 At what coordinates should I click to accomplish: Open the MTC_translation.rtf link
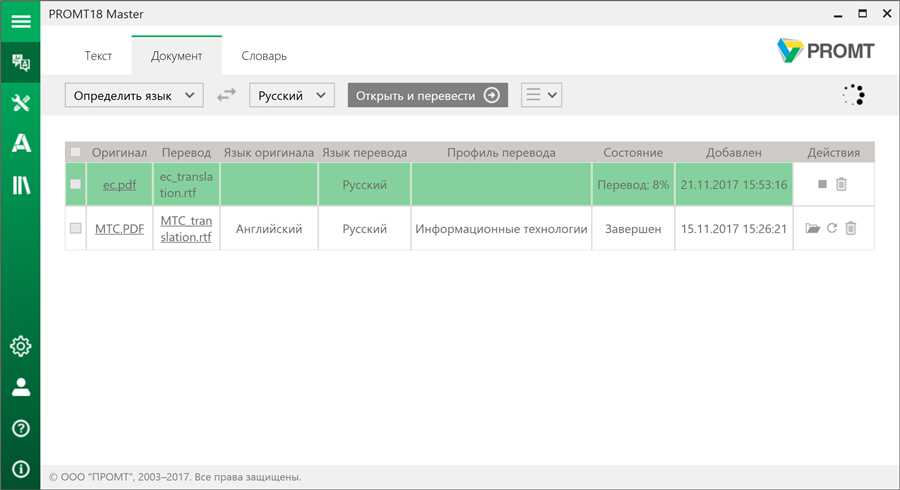click(x=186, y=228)
